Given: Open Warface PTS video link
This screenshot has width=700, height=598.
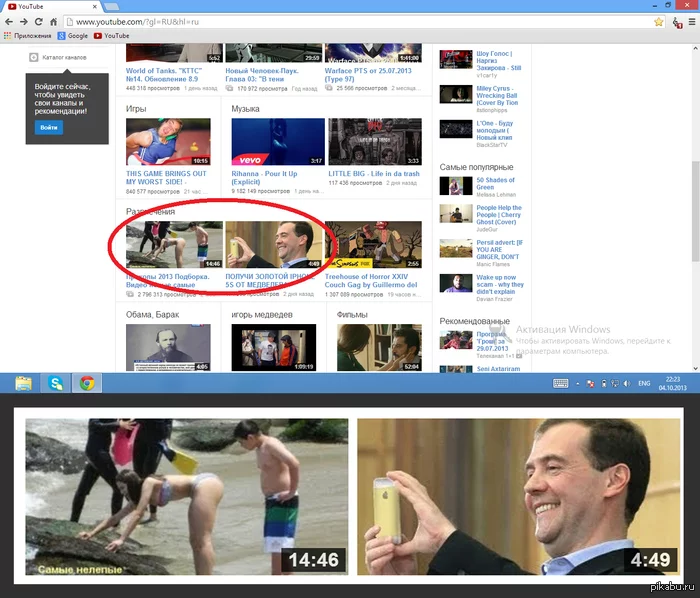Looking at the screenshot, I should click(368, 75).
